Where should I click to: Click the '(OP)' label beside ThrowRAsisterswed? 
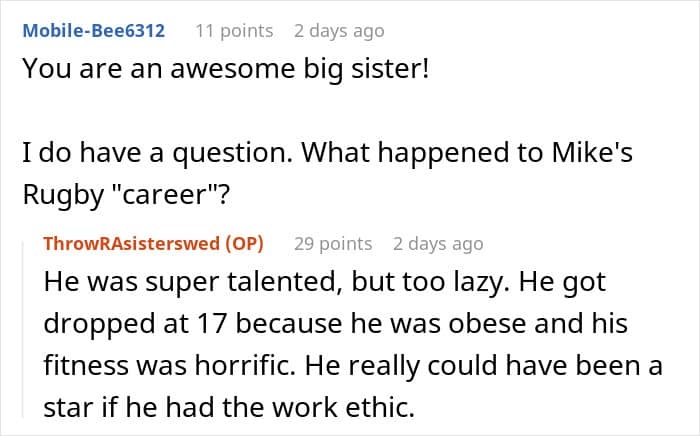[244, 244]
